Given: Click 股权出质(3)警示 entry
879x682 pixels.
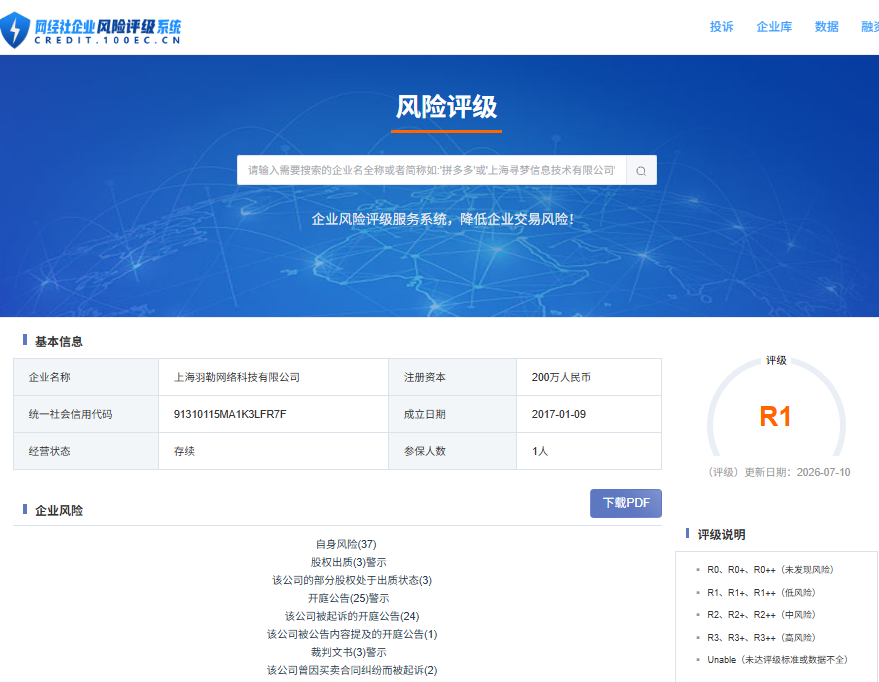Looking at the screenshot, I should coord(349,562).
